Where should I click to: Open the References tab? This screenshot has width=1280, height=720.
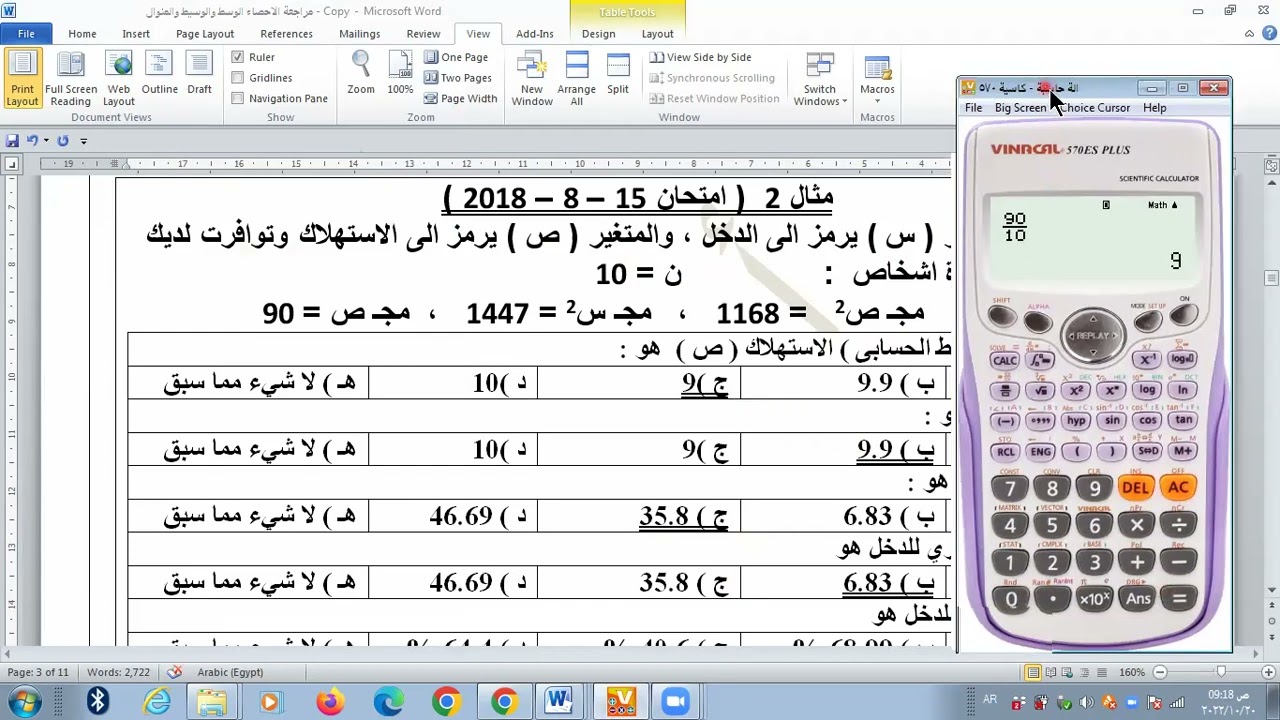[286, 34]
